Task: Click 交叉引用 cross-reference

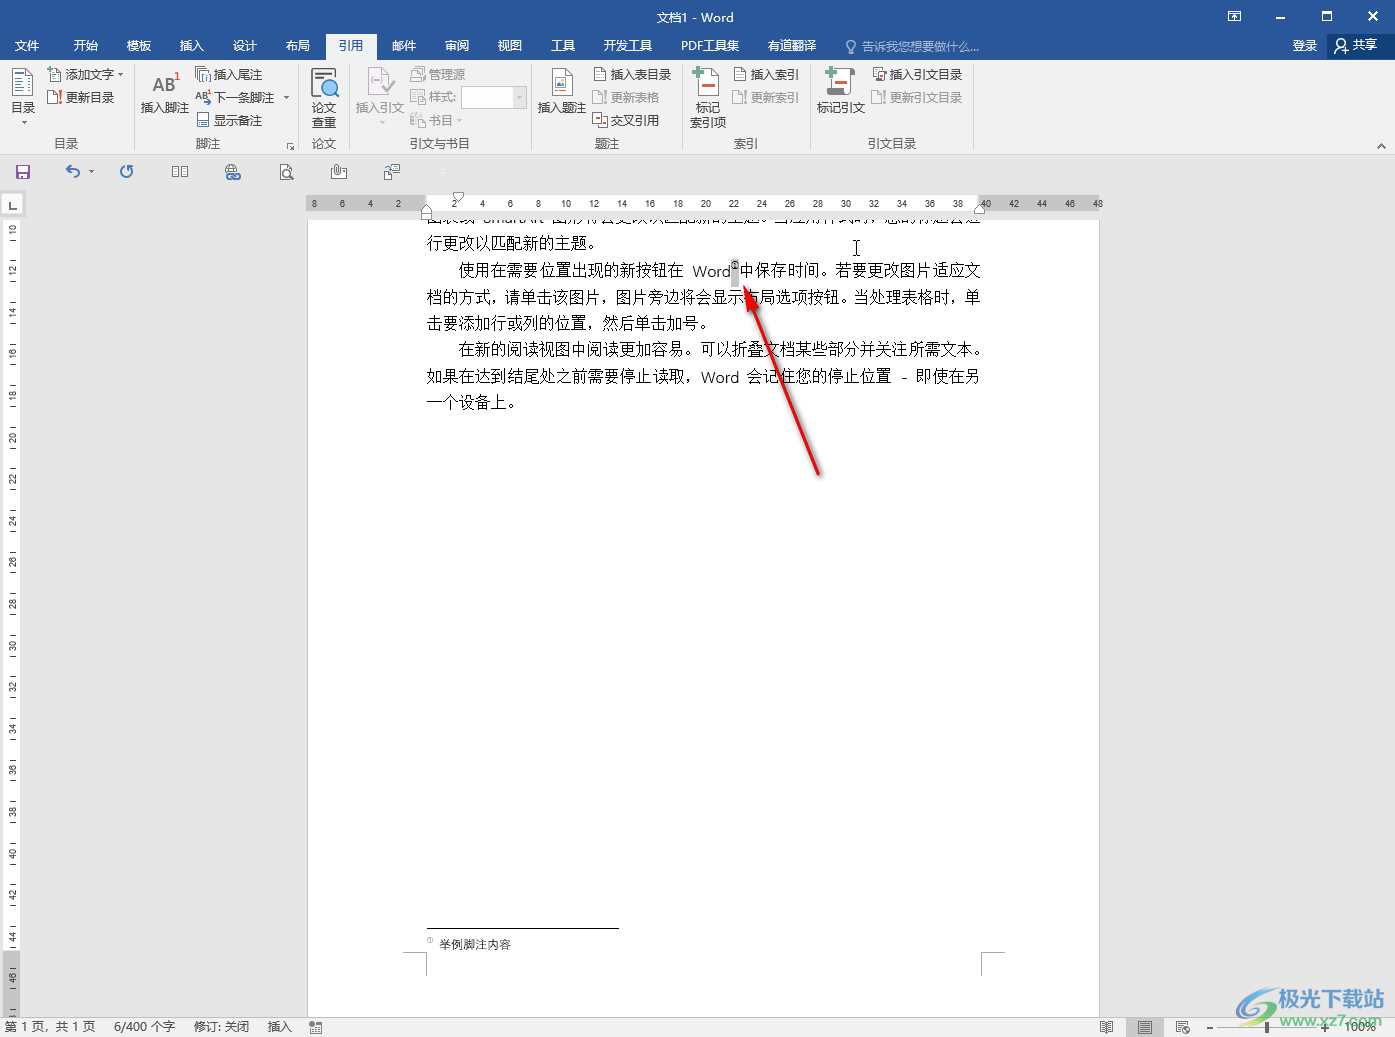Action: coord(626,120)
